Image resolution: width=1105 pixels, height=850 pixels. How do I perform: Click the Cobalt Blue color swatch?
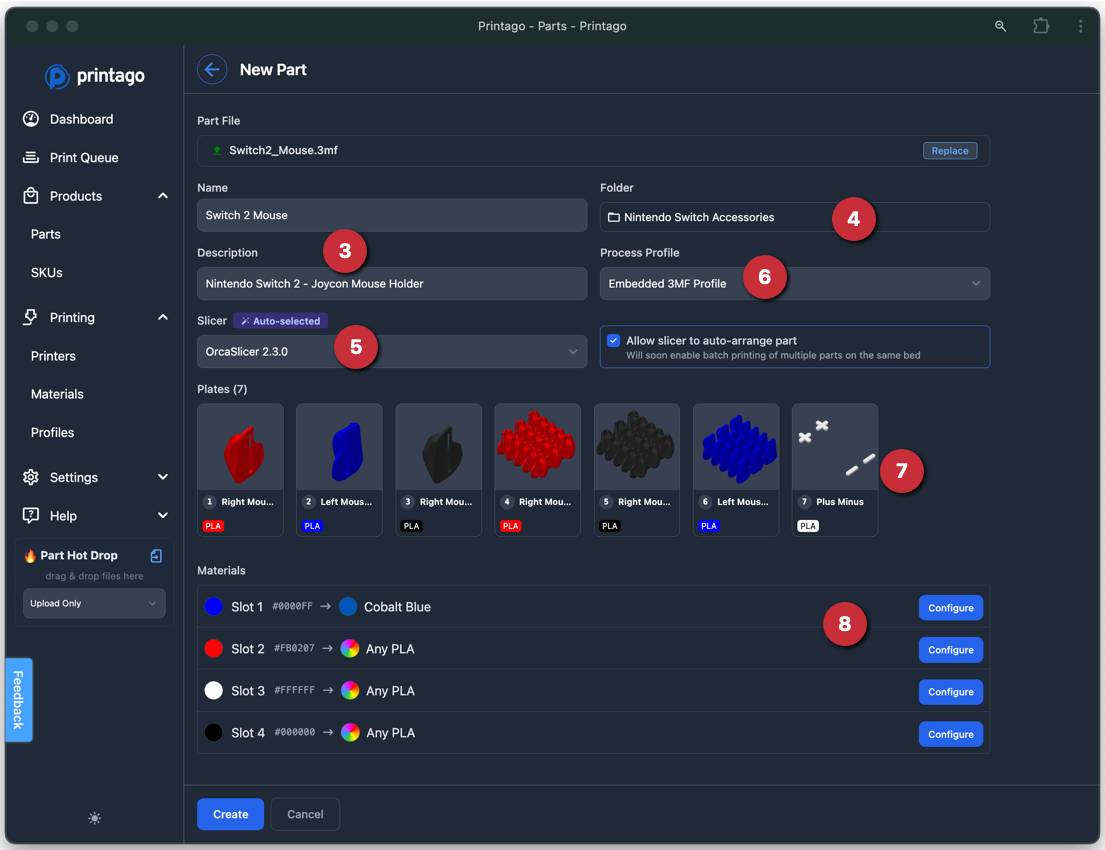(x=348, y=607)
